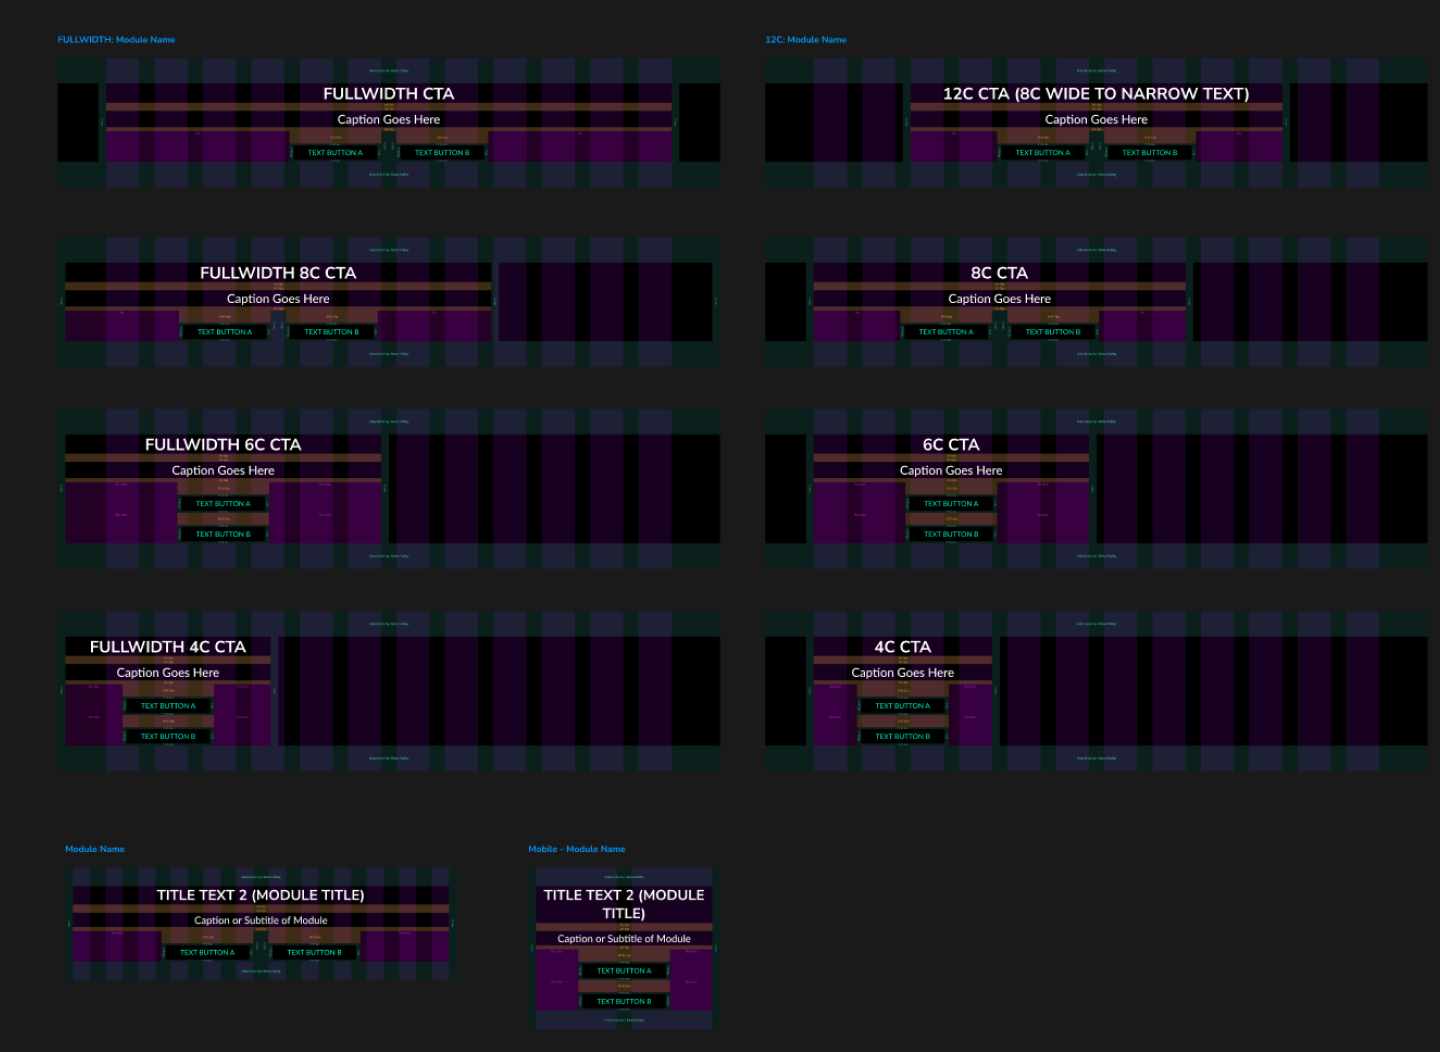
Task: Click the "4C CTA" title text
Action: 902,647
